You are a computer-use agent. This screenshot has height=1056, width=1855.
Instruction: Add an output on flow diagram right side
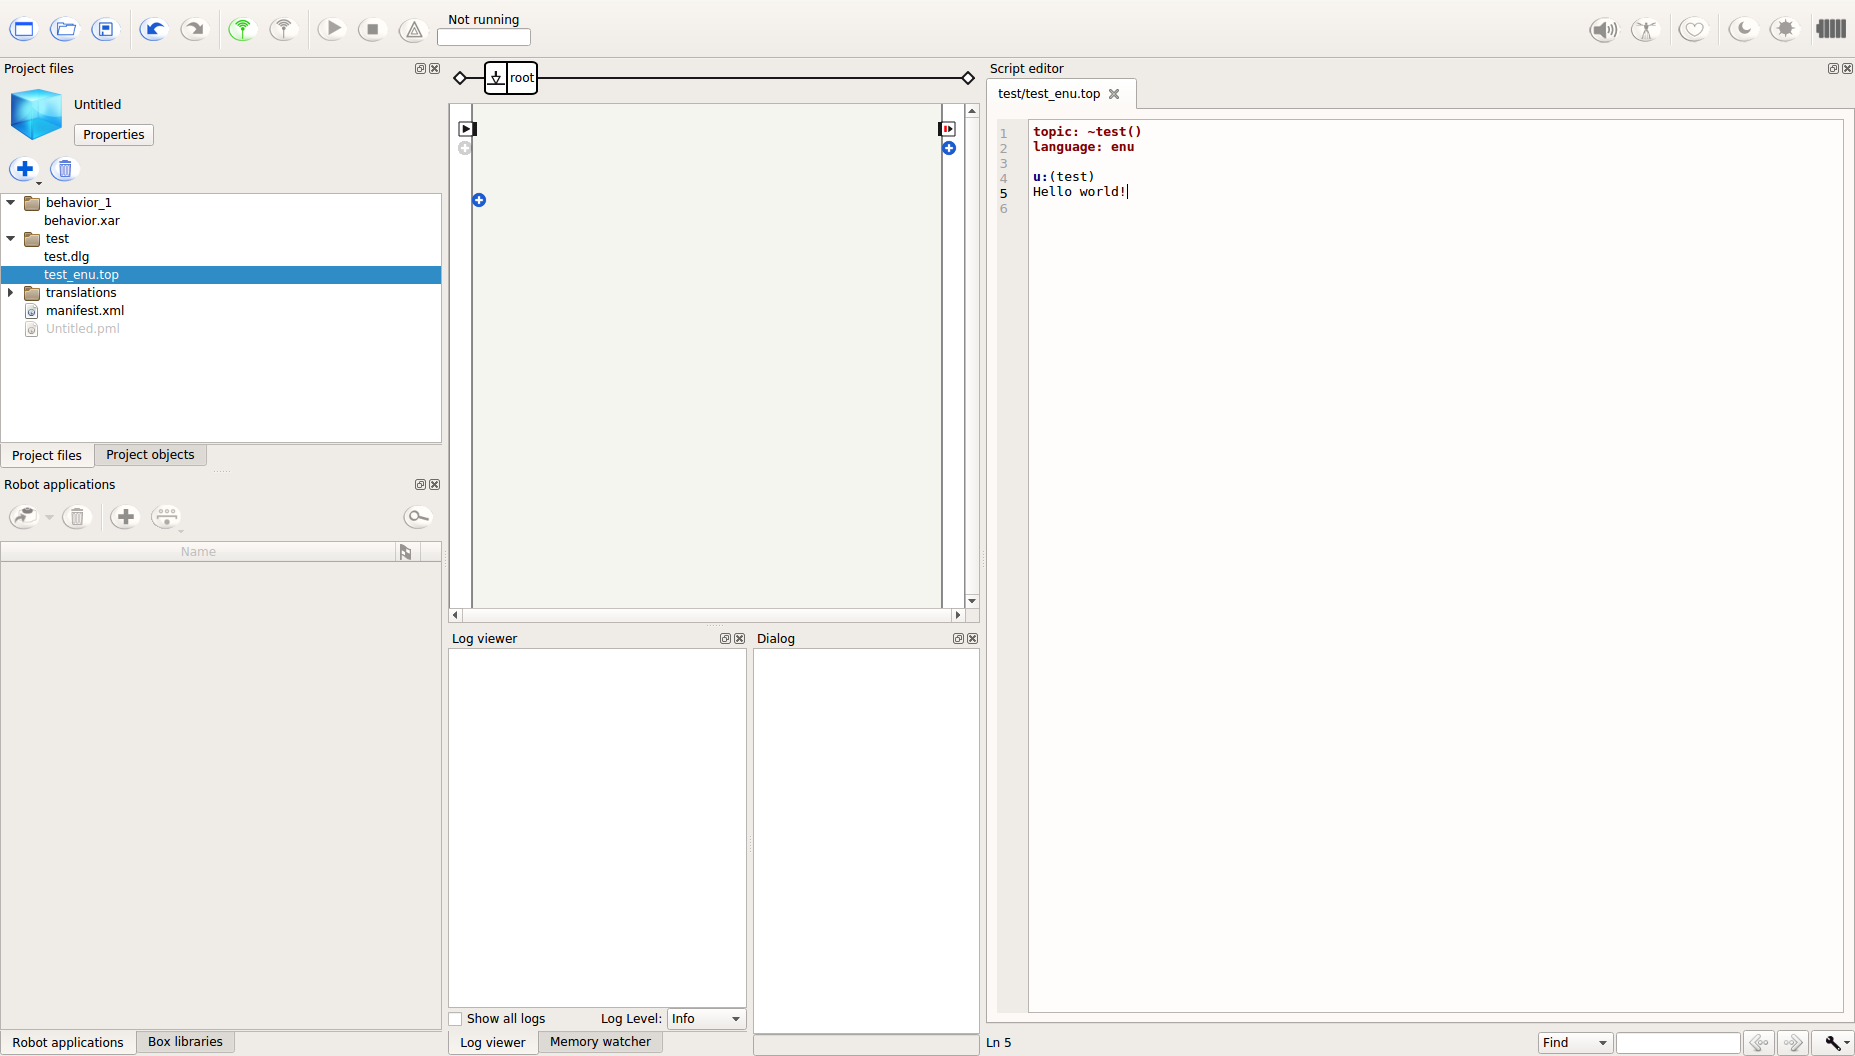949,148
